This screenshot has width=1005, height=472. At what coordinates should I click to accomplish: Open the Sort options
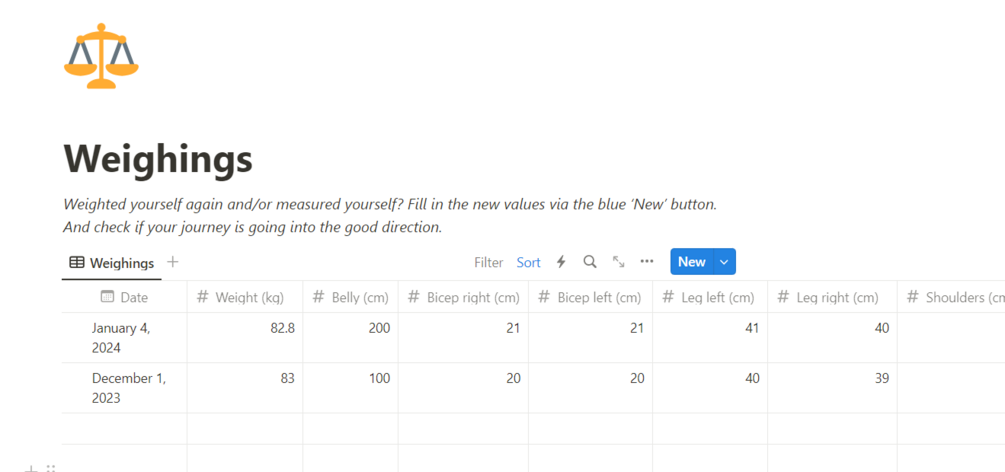528,263
